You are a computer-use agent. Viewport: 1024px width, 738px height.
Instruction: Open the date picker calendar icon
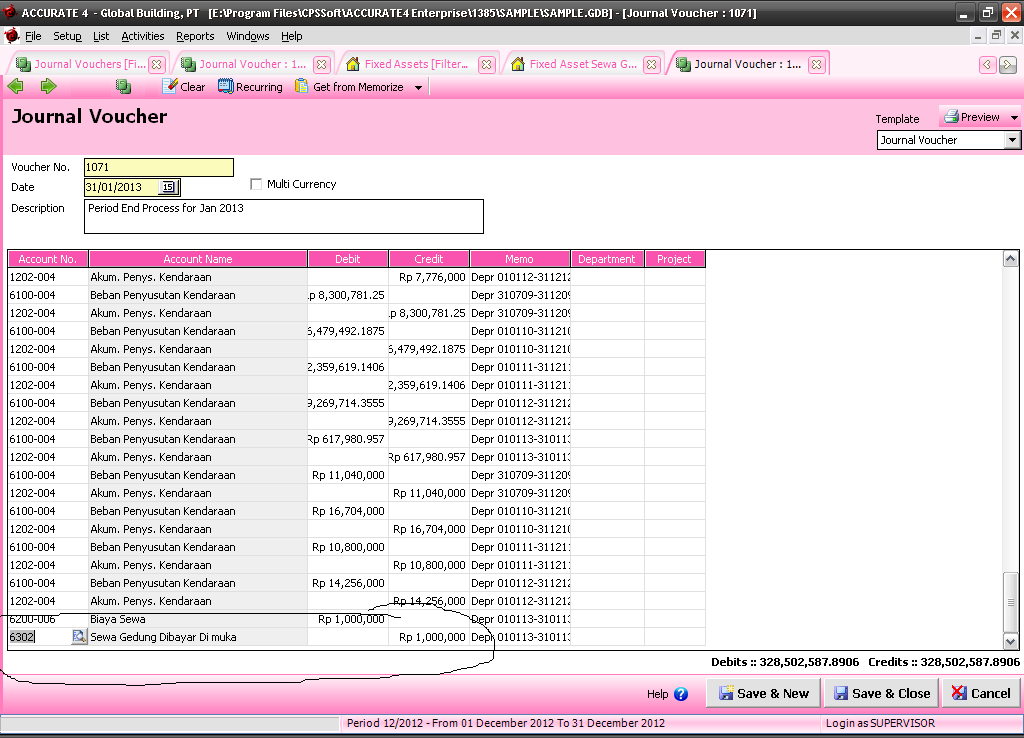[x=168, y=187]
